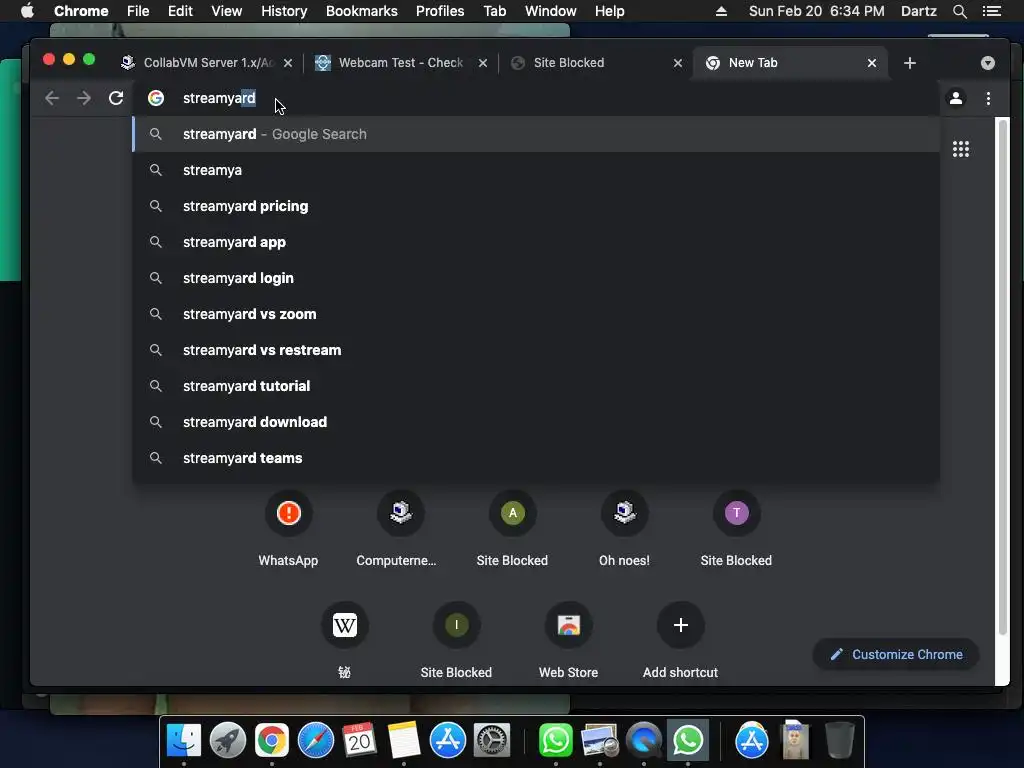Choose 'streamyard app' suggestion
Image resolution: width=1024 pixels, height=768 pixels.
pos(536,242)
